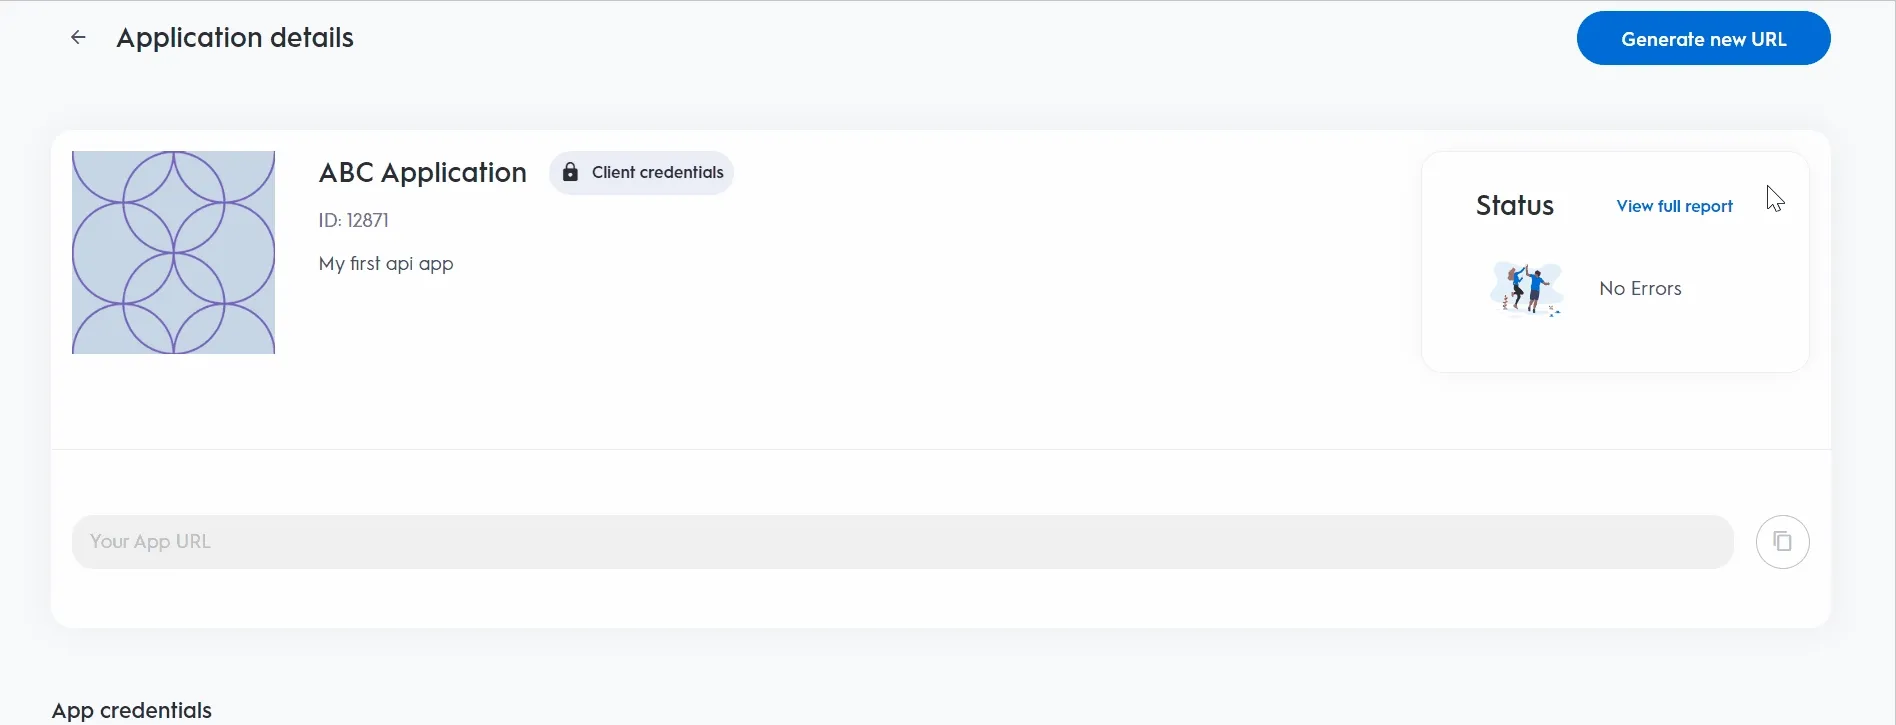This screenshot has width=1896, height=725.
Task: Open the Application details header menu
Action: pyautogui.click(x=235, y=37)
